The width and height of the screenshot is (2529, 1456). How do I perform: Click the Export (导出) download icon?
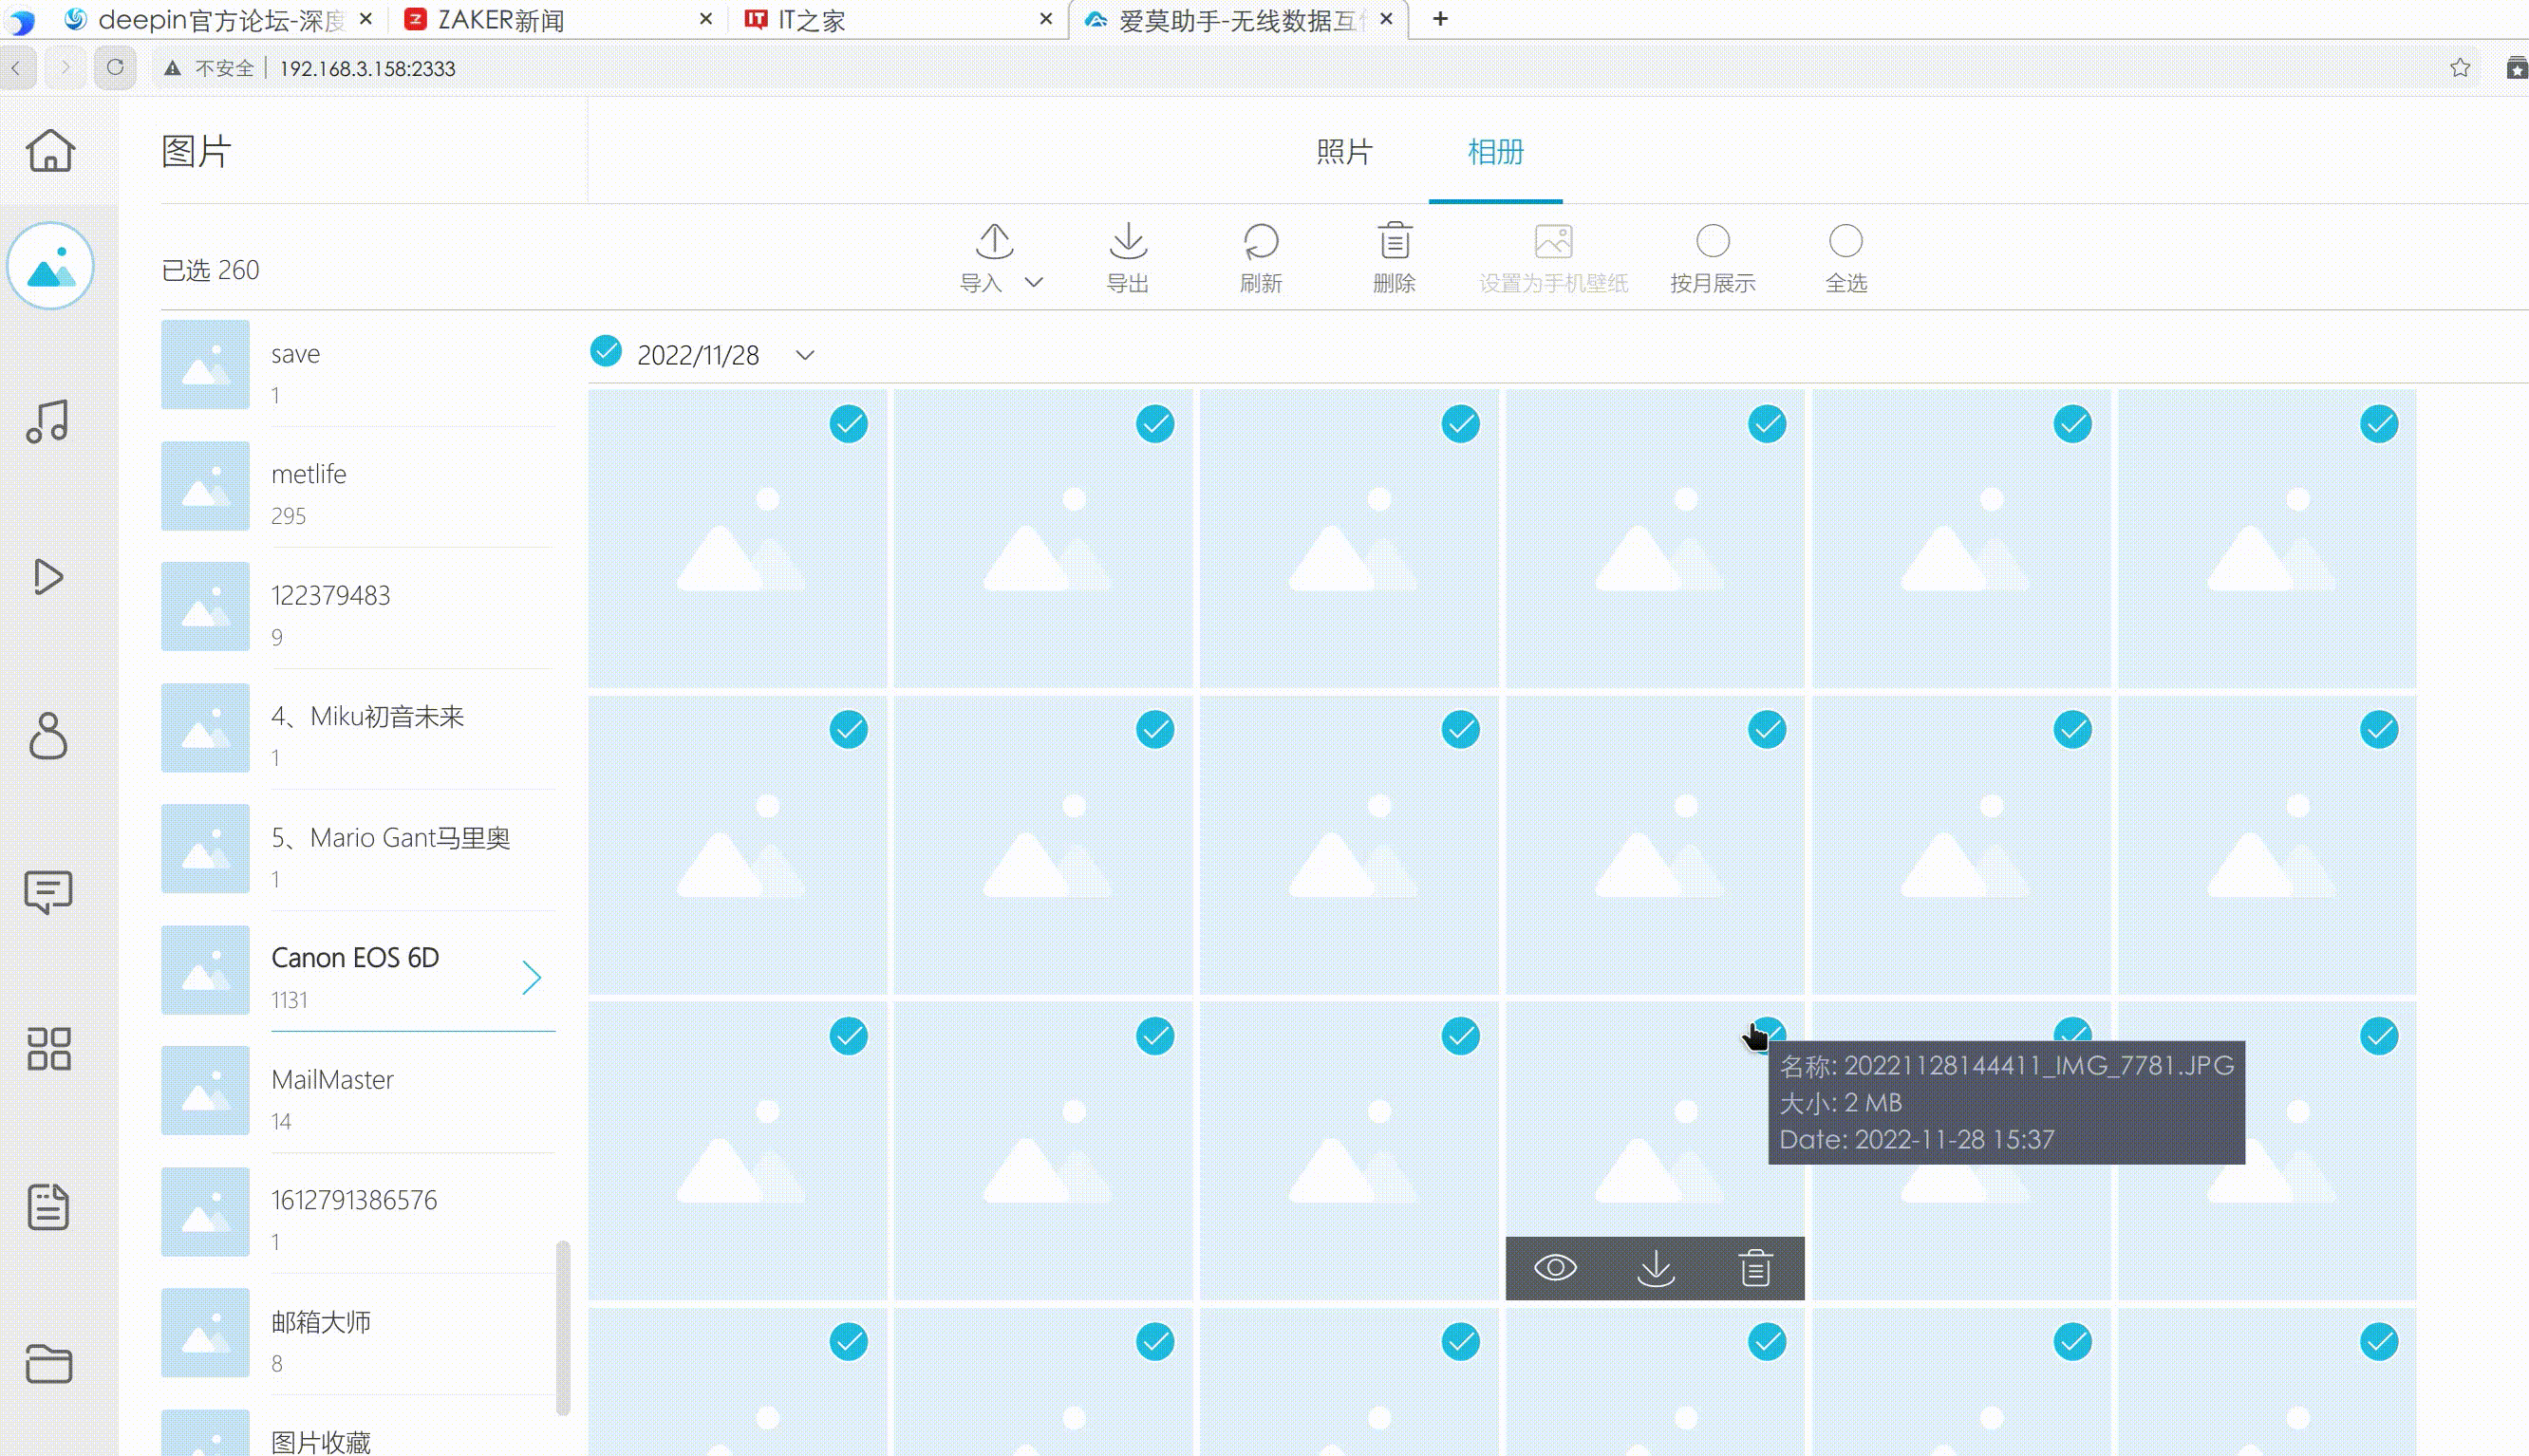1128,242
